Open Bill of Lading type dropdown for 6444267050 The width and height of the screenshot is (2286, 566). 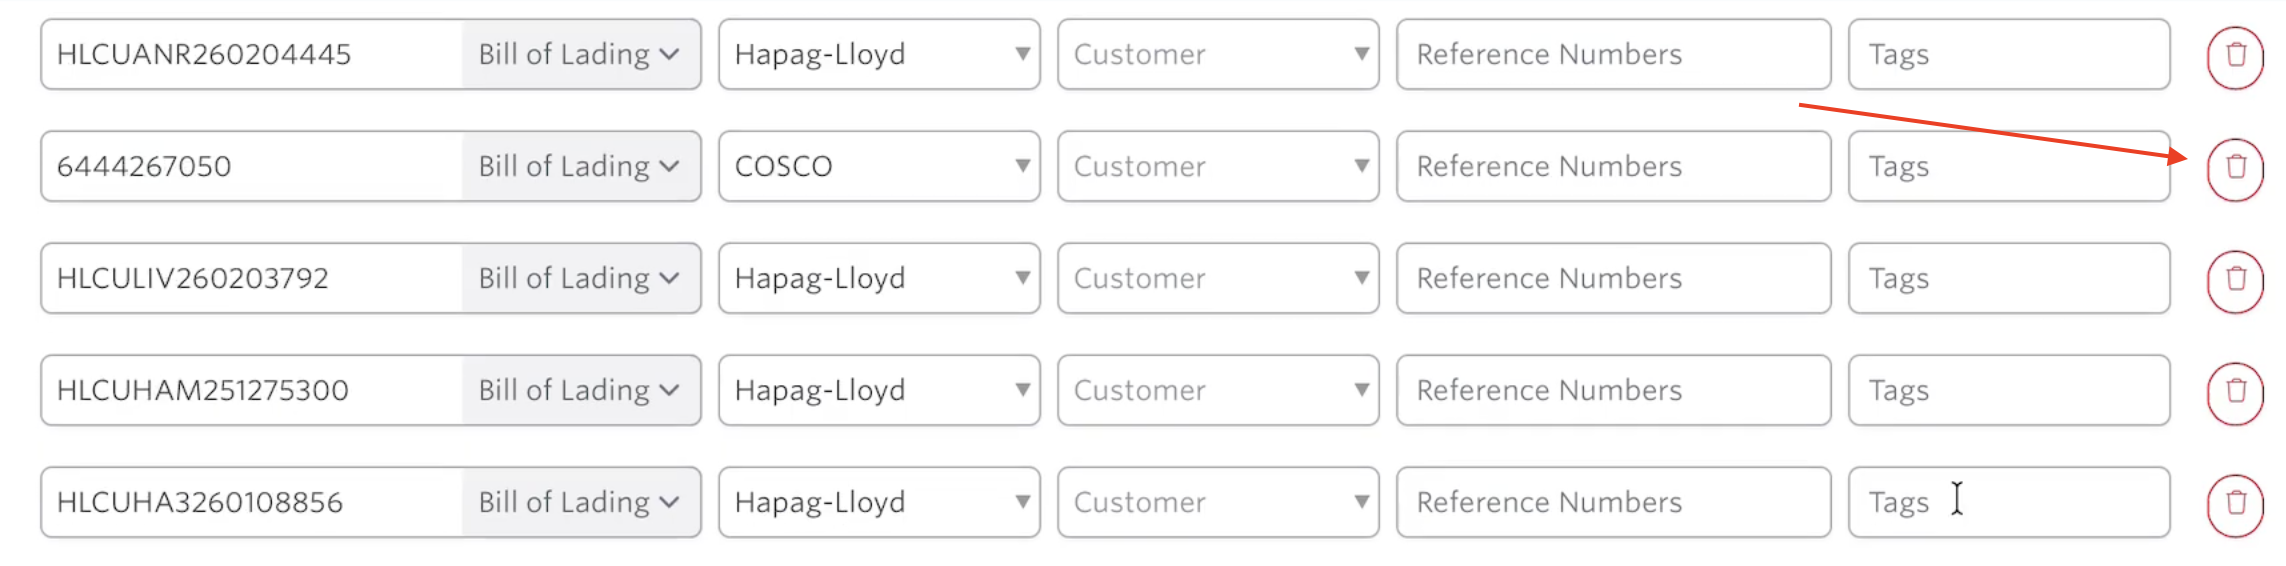pyautogui.click(x=579, y=166)
